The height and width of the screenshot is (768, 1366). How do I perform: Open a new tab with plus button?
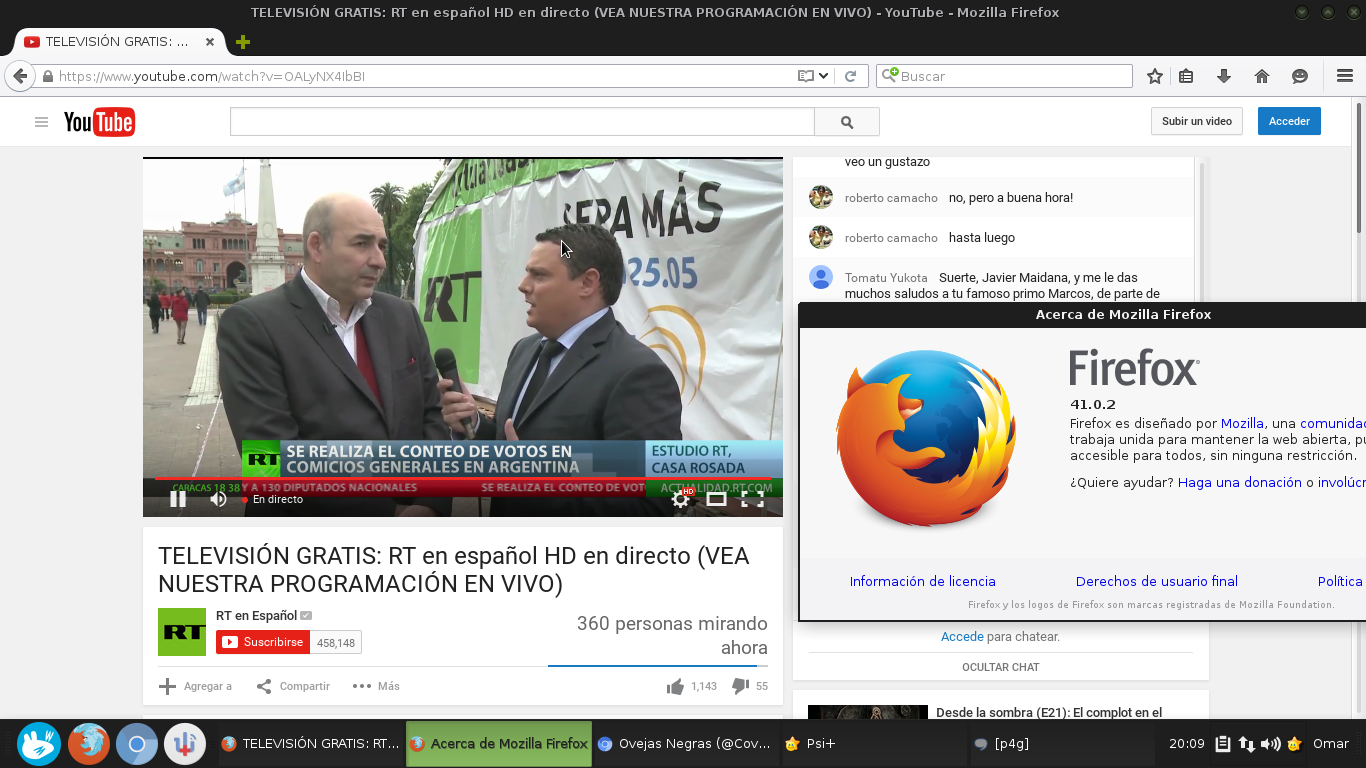pyautogui.click(x=243, y=42)
